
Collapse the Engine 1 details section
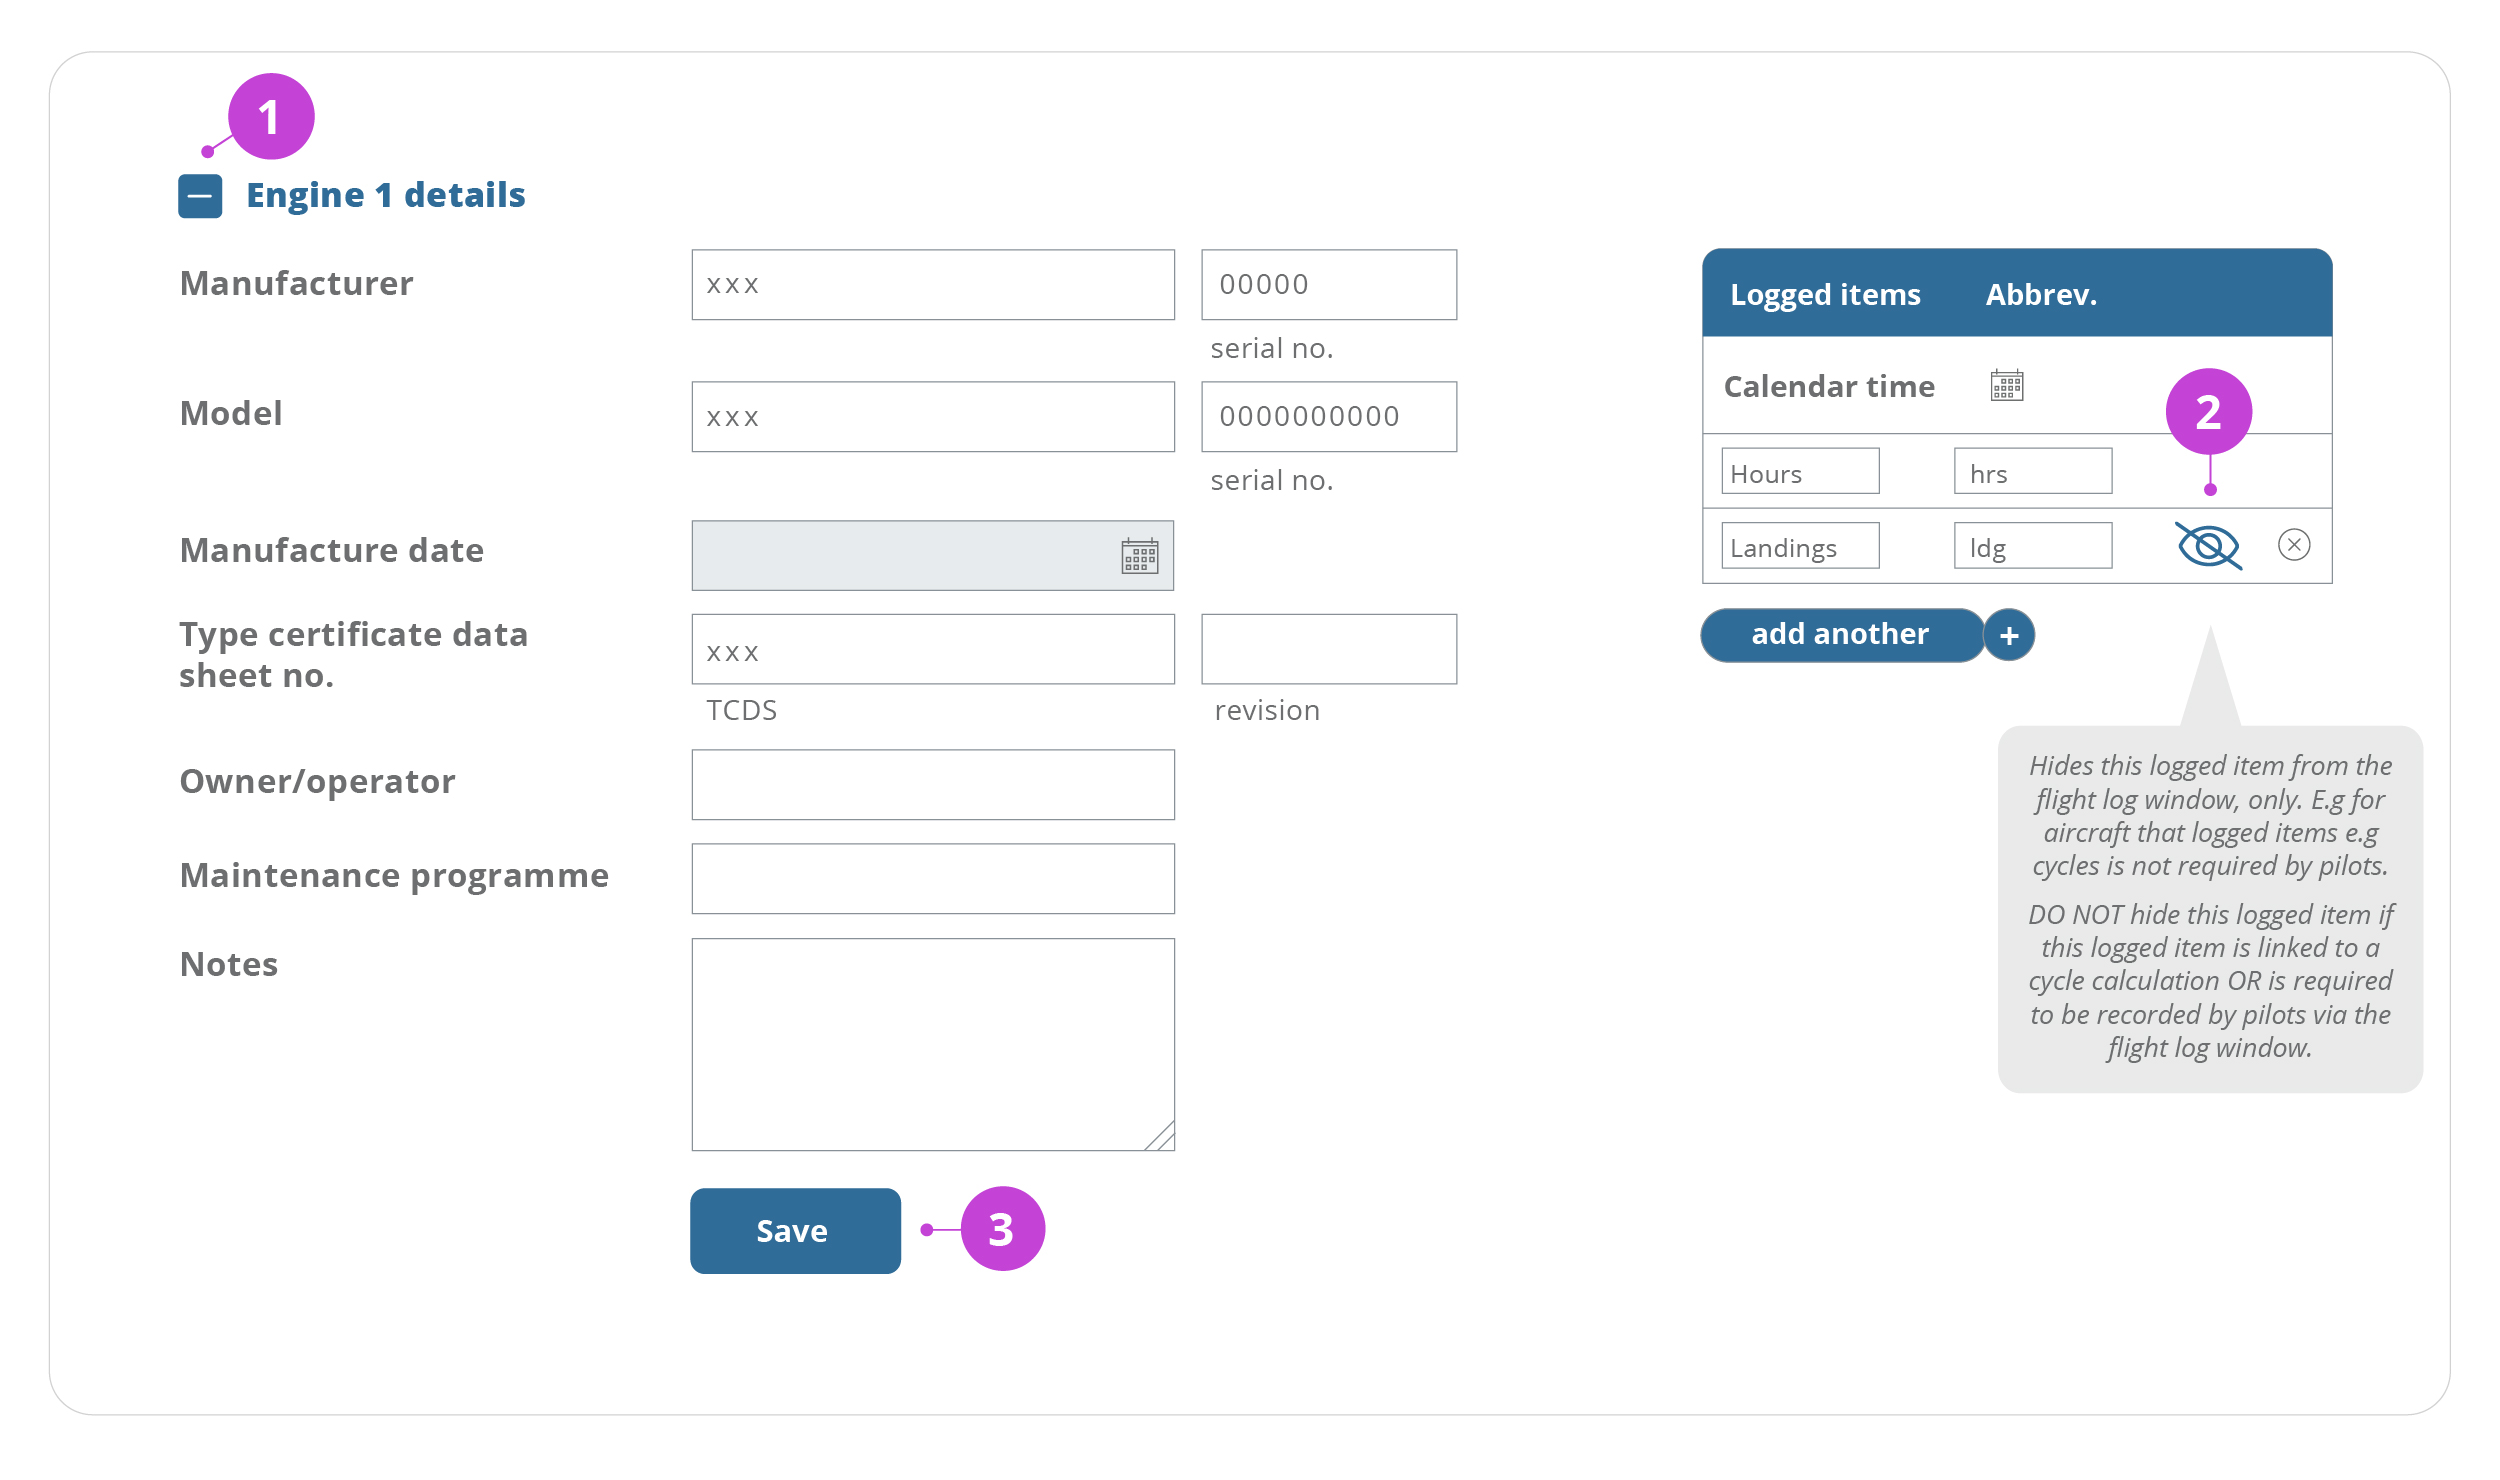[200, 196]
